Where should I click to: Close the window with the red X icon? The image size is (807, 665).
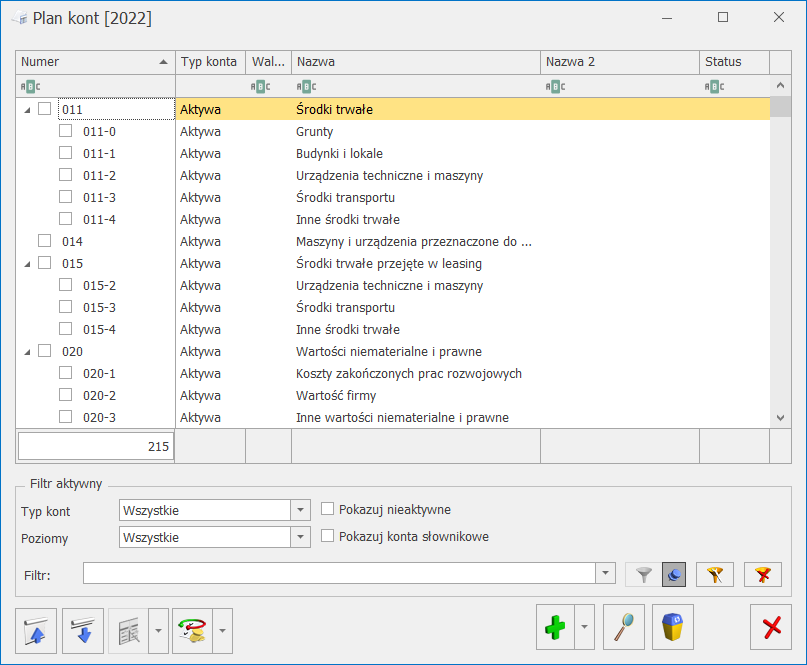click(771, 627)
